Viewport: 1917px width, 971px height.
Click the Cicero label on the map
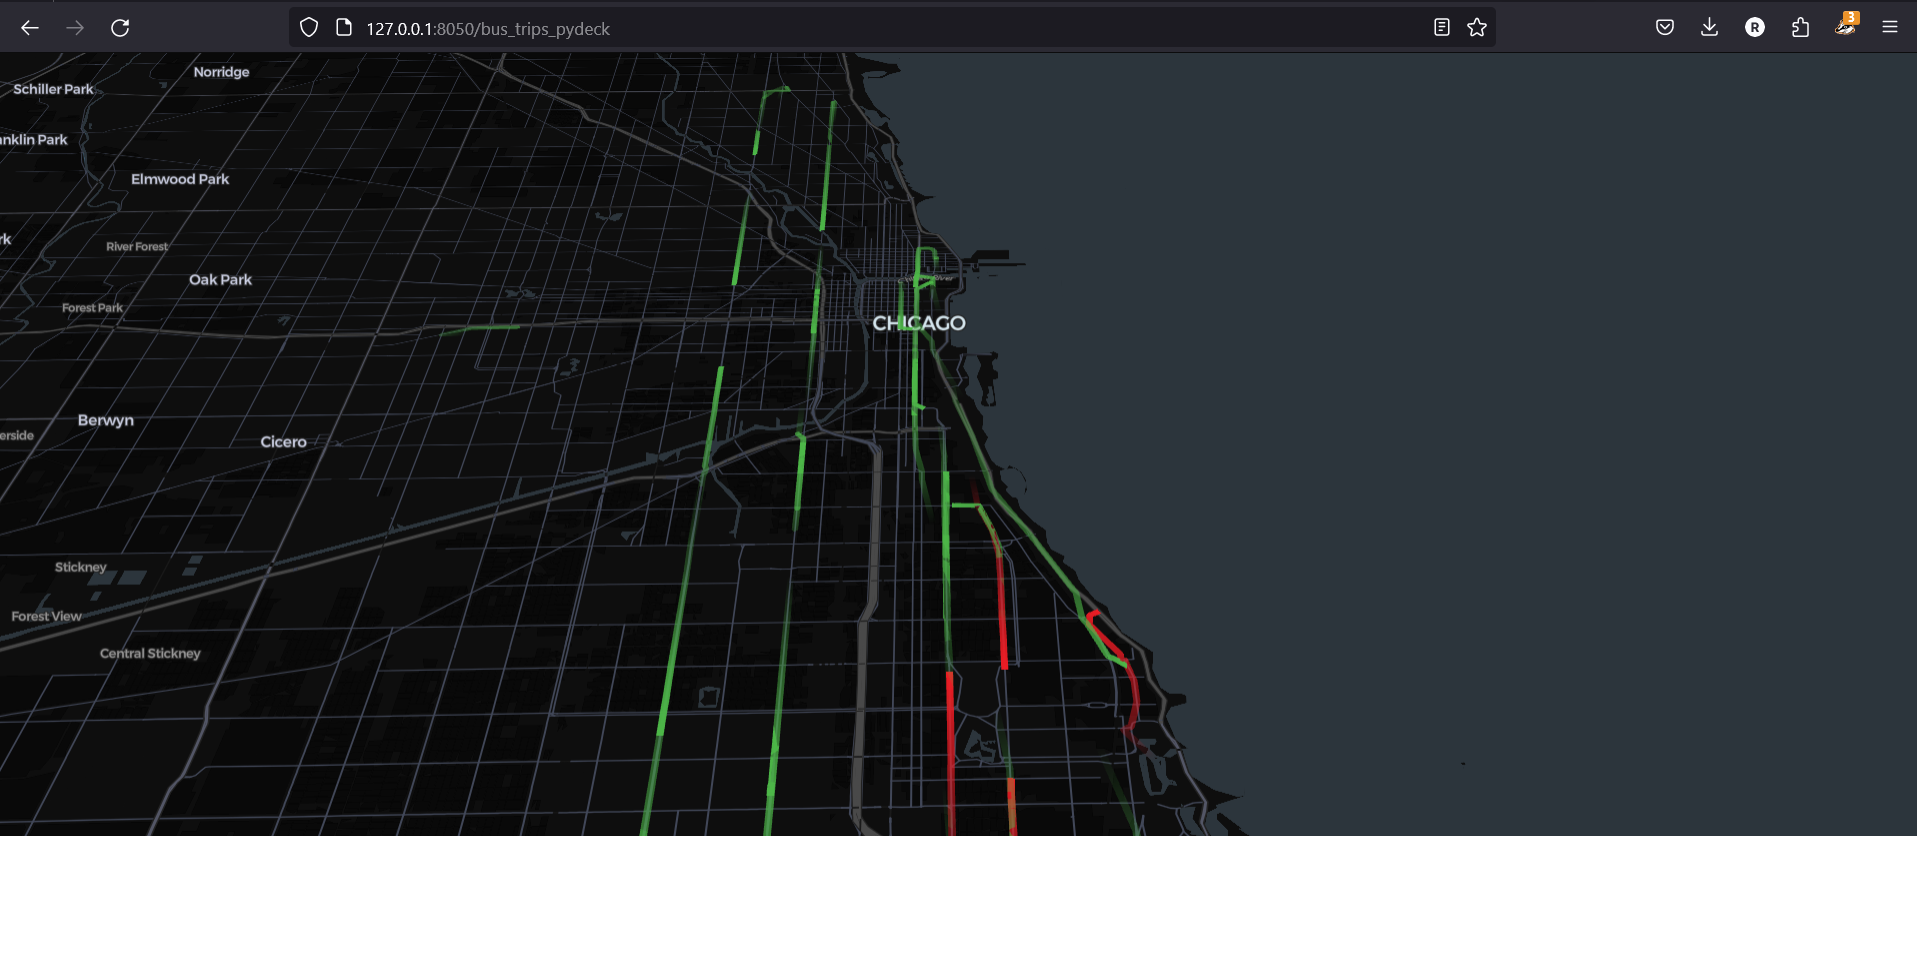(283, 441)
